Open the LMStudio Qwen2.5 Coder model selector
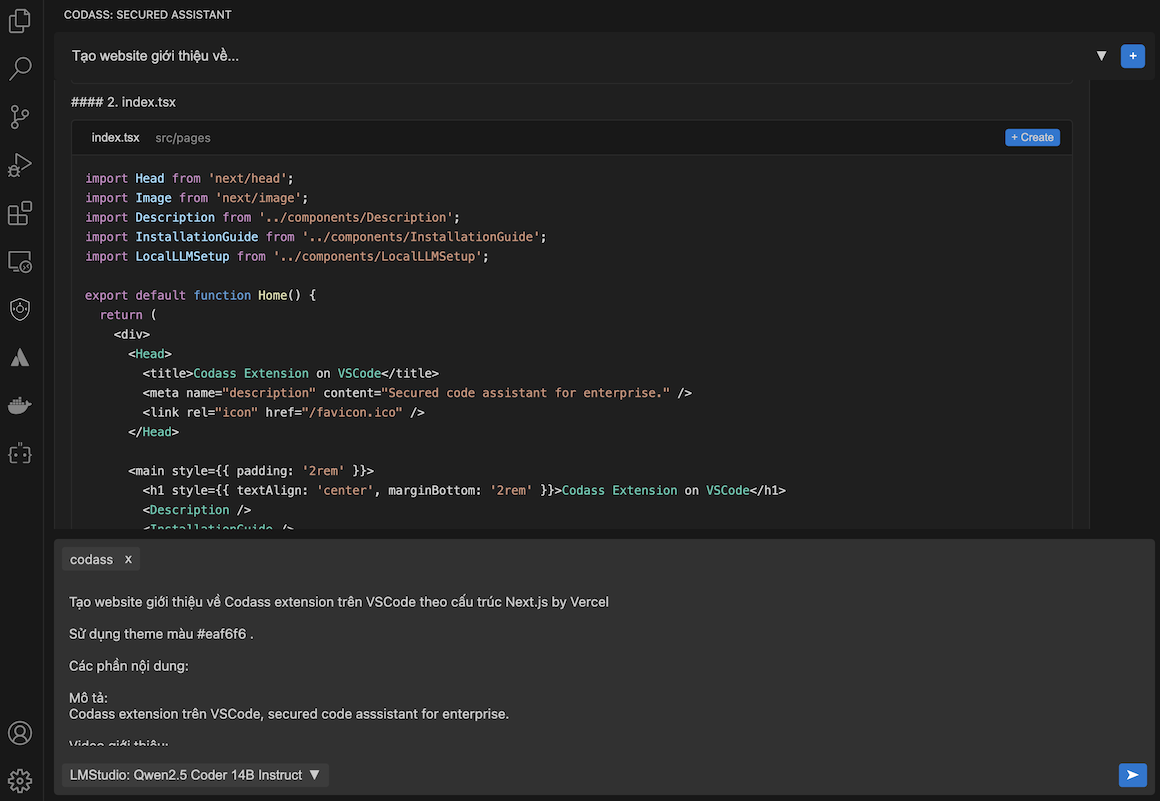Screen dimensions: 1160x801 tap(195, 775)
